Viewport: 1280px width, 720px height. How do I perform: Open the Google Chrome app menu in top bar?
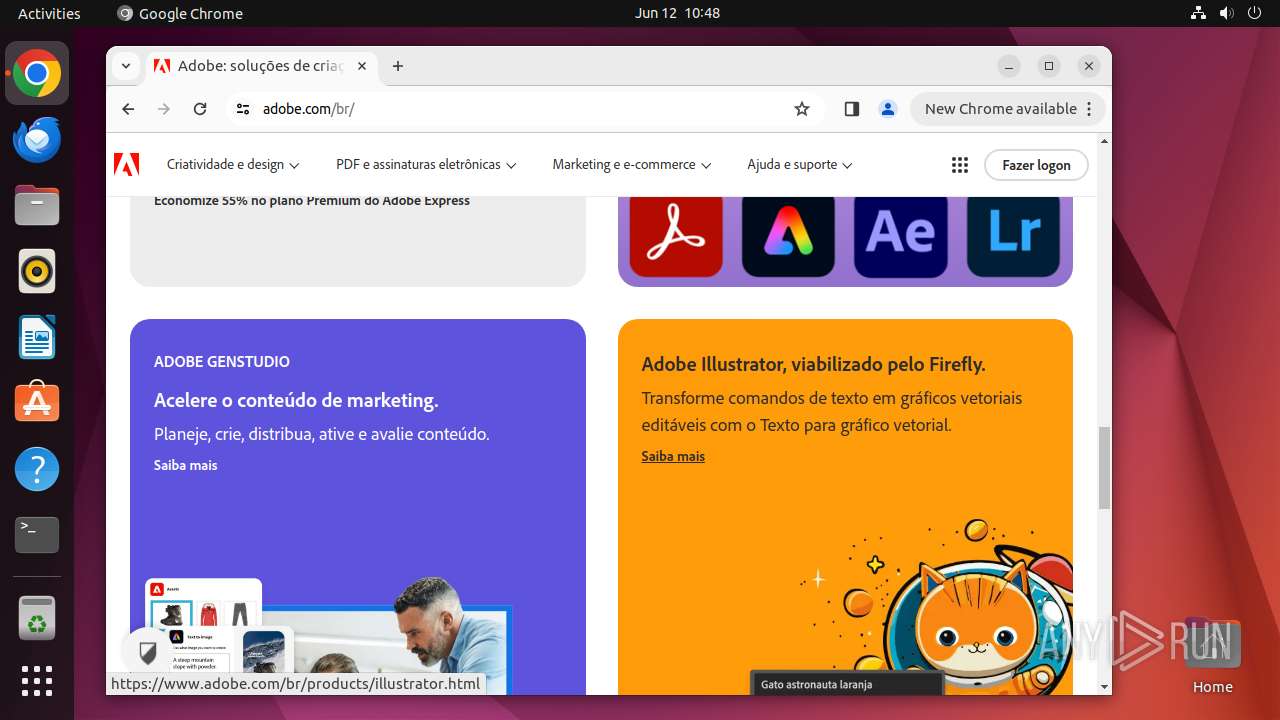[x=180, y=13]
